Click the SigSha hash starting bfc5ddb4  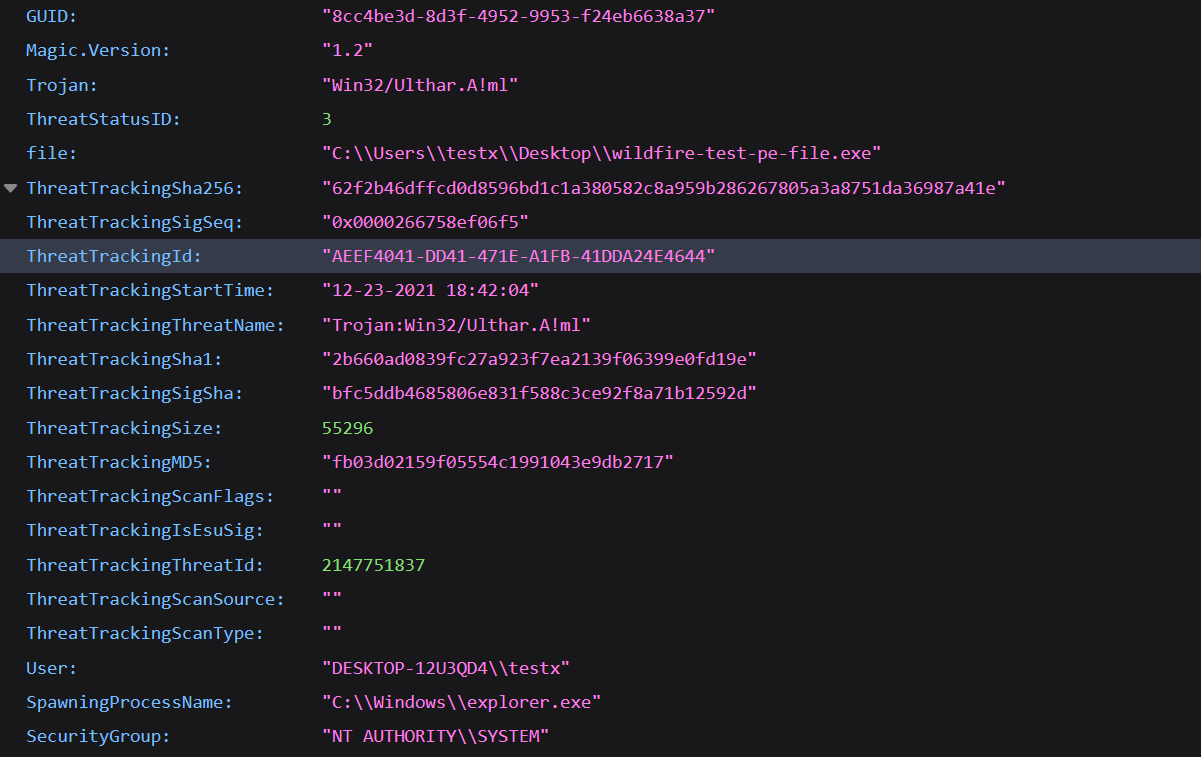click(540, 393)
